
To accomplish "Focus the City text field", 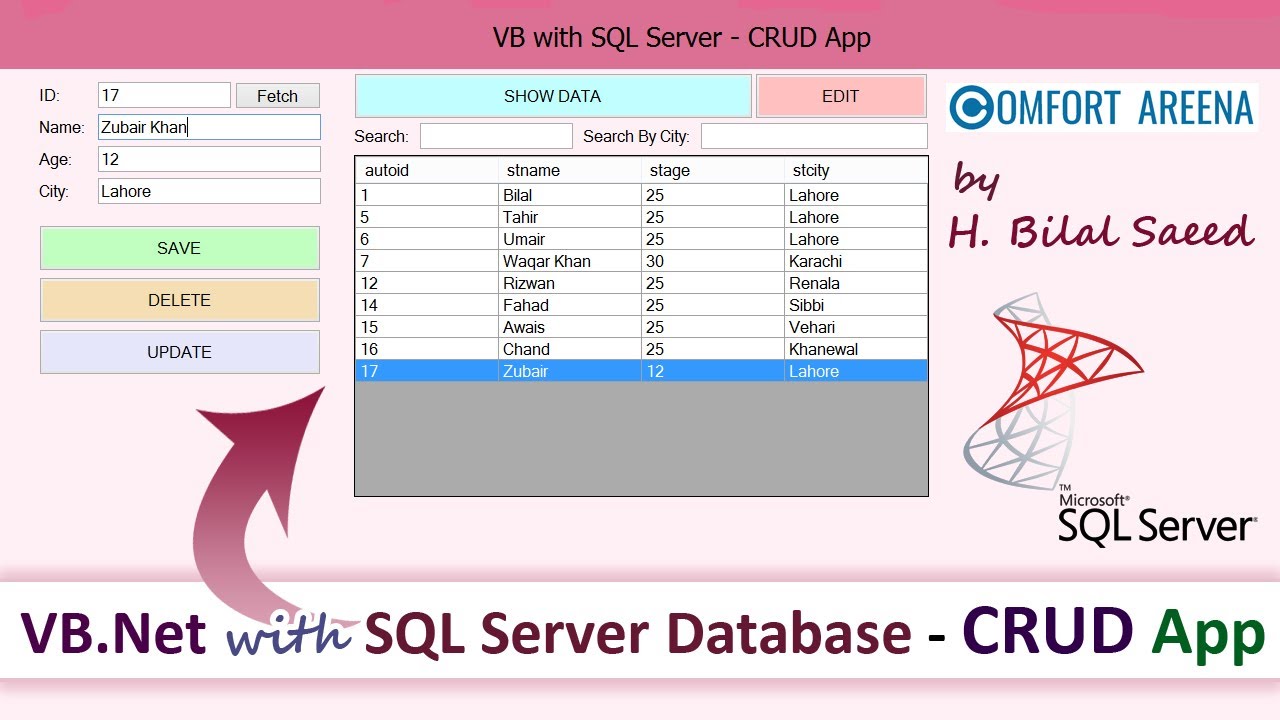I will click(x=209, y=191).
